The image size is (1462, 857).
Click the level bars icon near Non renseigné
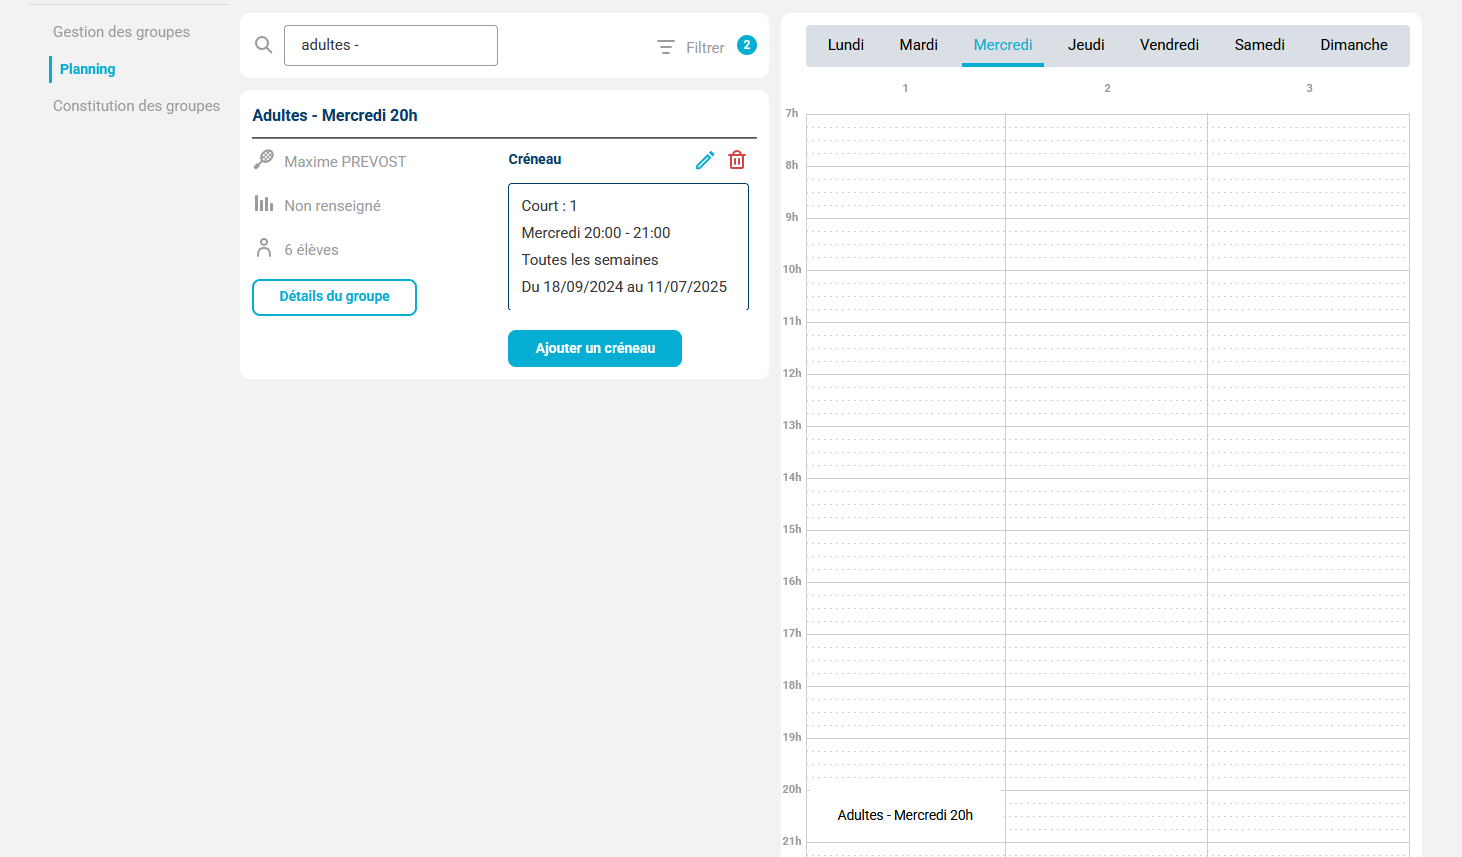[x=264, y=204]
